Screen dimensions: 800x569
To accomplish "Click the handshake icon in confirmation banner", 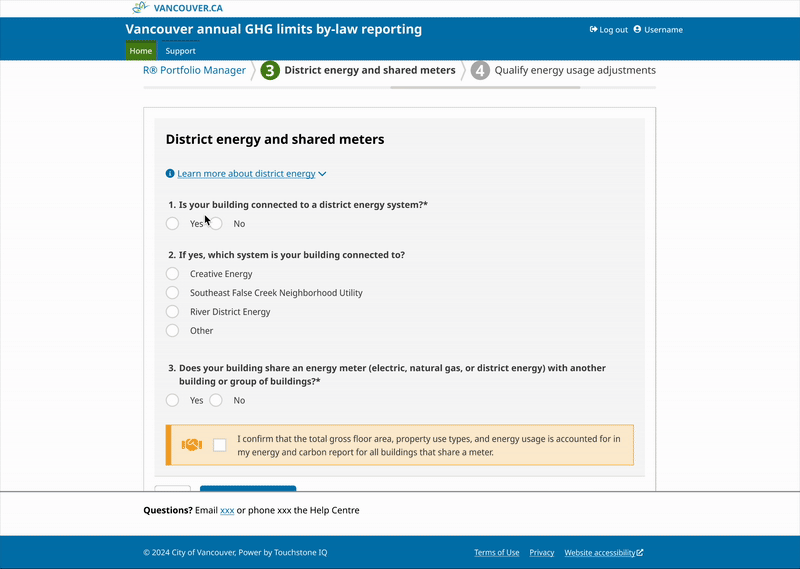I will 192,445.
